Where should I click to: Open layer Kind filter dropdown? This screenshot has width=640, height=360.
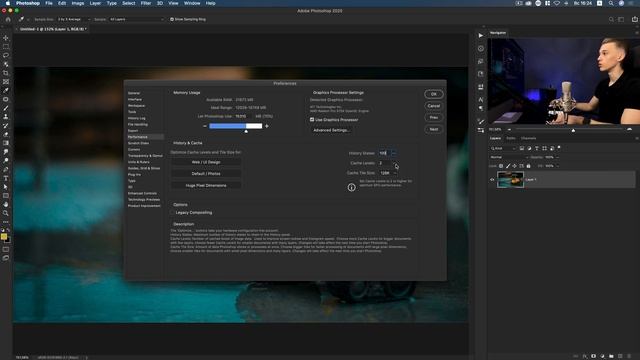pos(503,148)
